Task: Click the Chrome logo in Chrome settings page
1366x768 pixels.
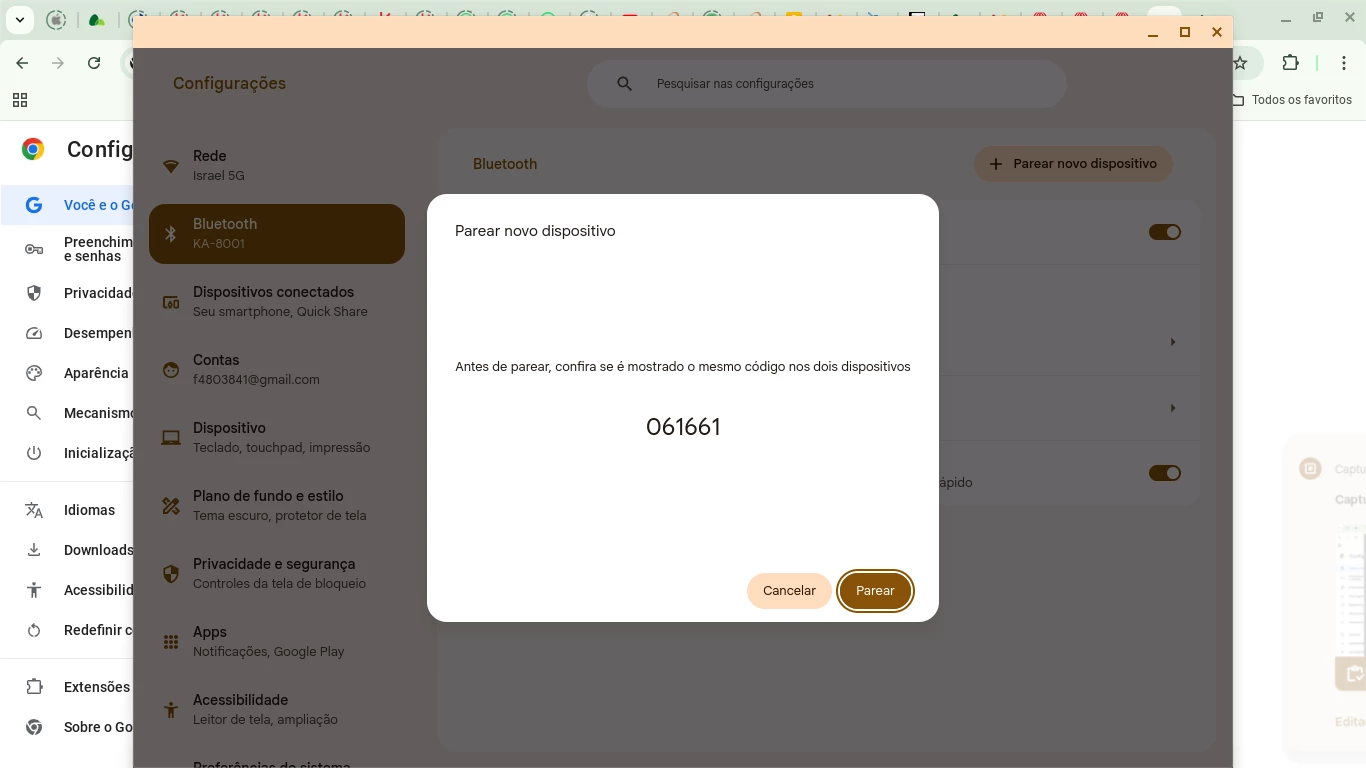Action: 33,149
